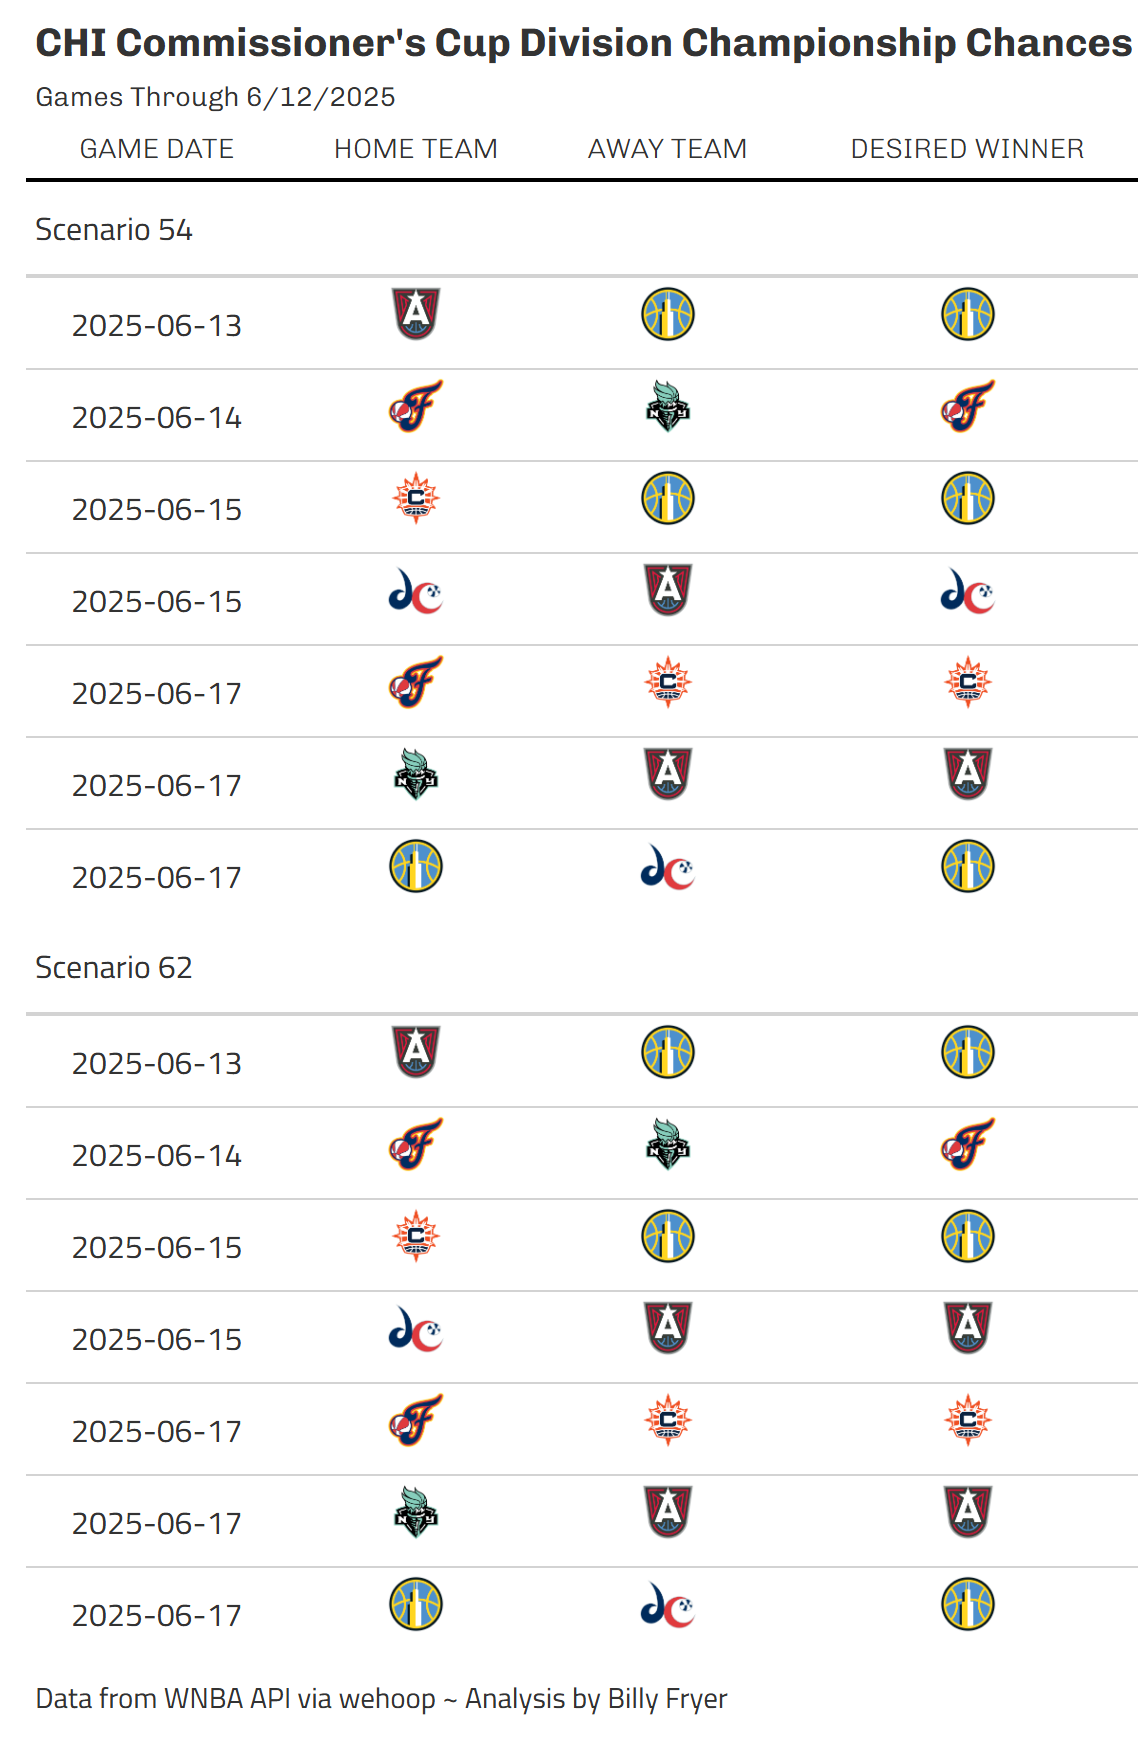Click Chicago Sky home logo, Scenario 54 last row

pyautogui.click(x=416, y=866)
